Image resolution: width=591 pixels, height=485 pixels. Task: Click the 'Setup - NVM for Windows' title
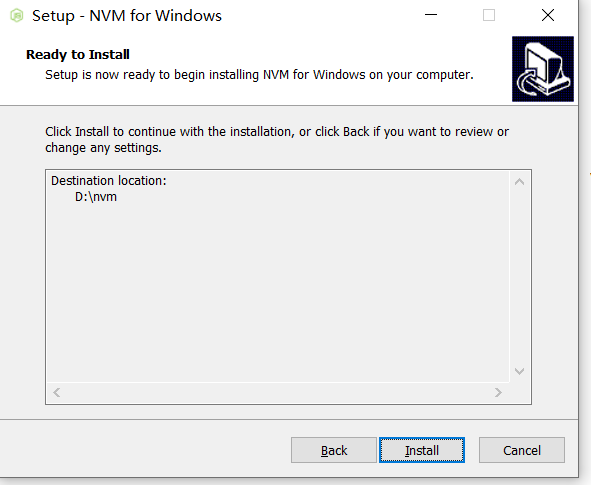(x=127, y=16)
